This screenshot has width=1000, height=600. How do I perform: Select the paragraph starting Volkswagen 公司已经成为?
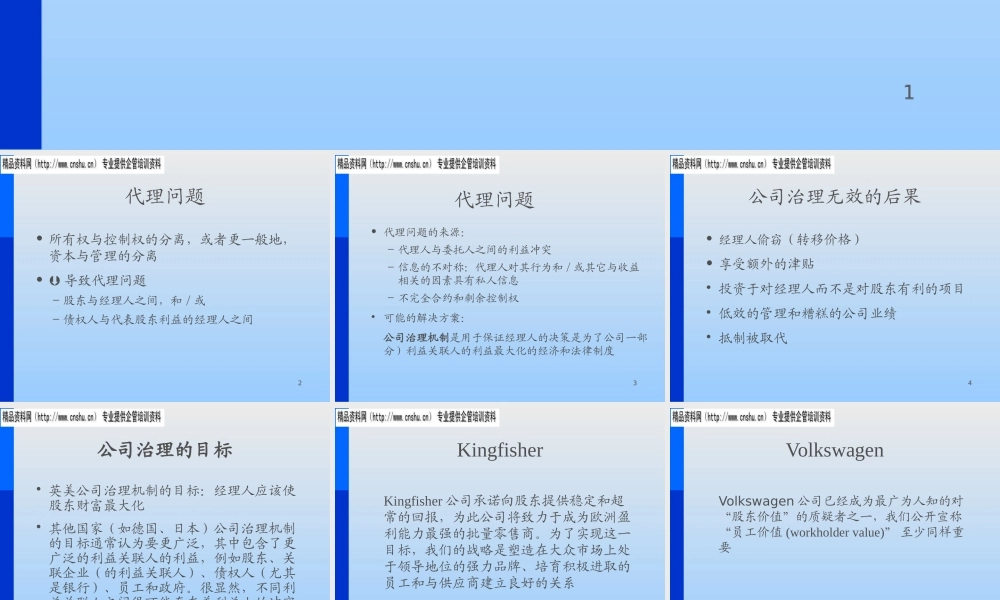[841, 524]
